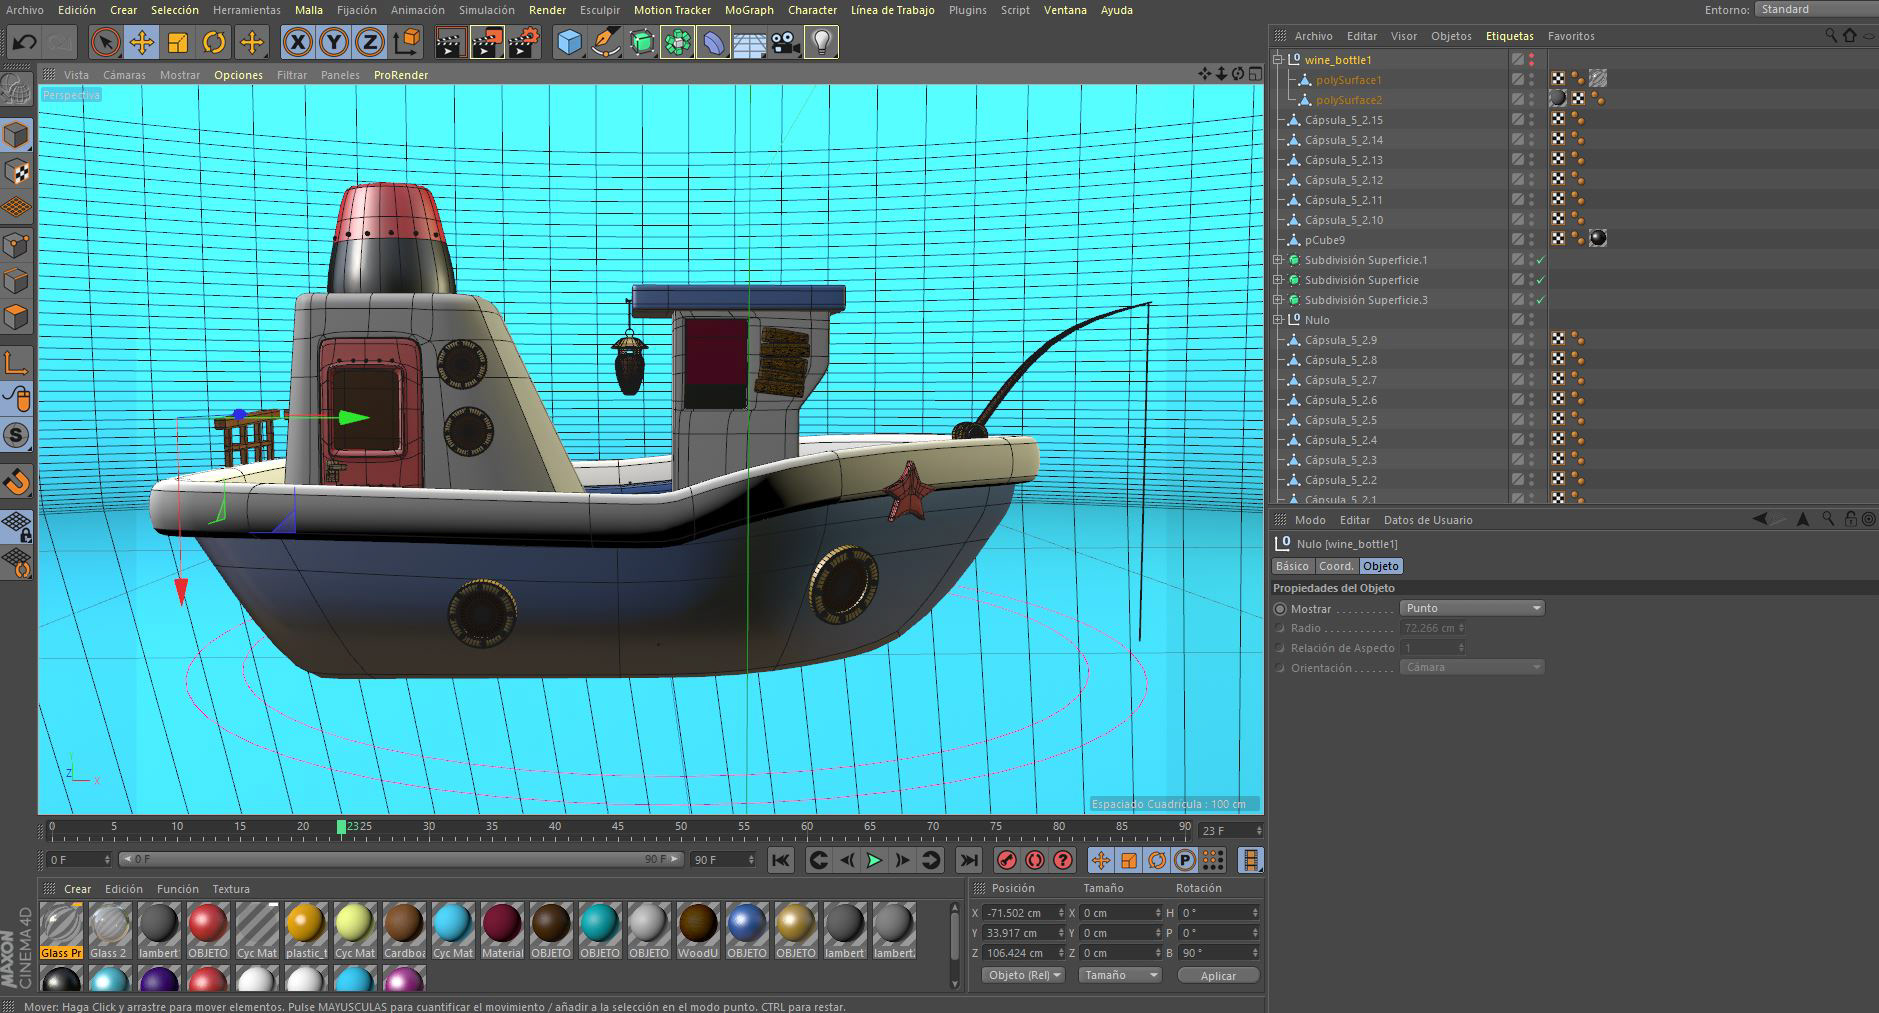
Task: Toggle X axis lock
Action: click(297, 42)
